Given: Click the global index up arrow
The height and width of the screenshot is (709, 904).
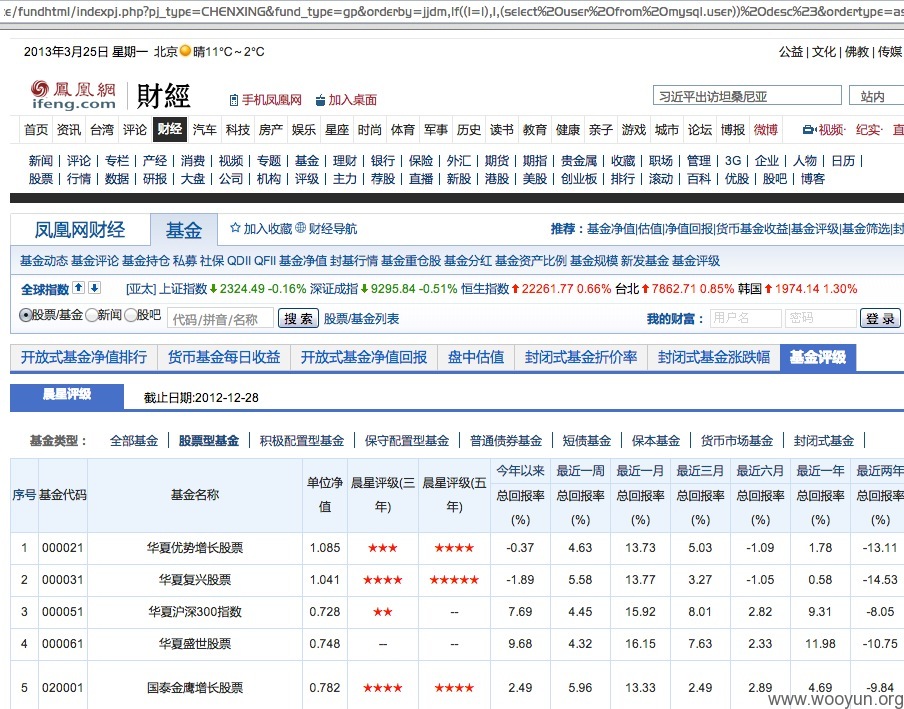Looking at the screenshot, I should [79, 288].
